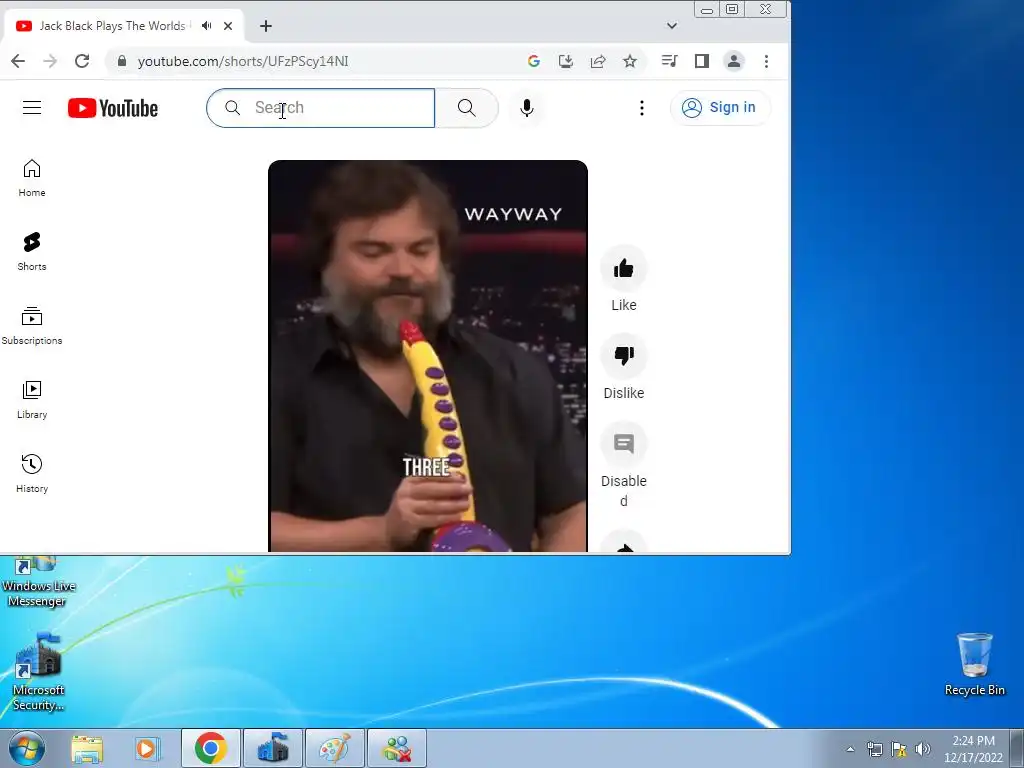Click the volume tray icon

coord(923,749)
